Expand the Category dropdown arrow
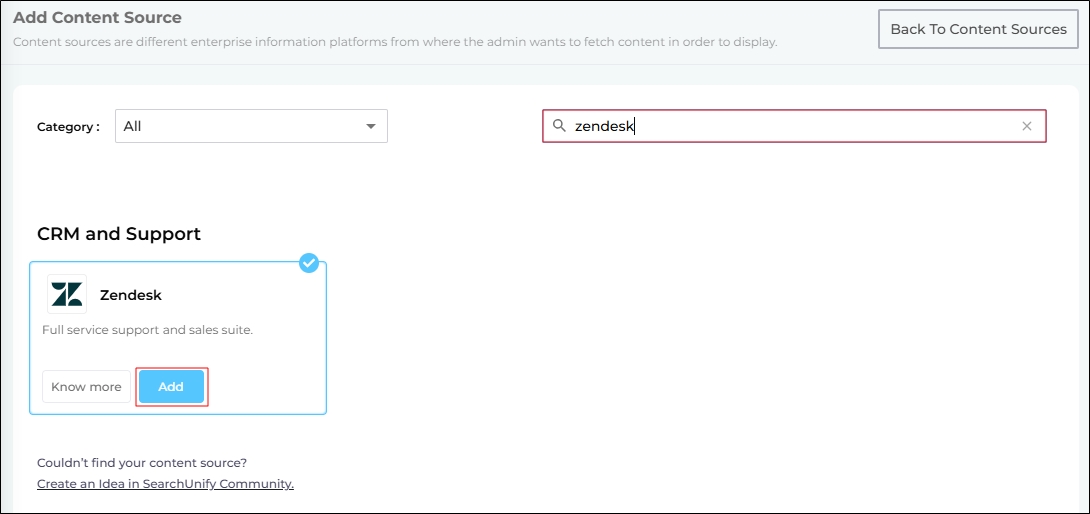The width and height of the screenshot is (1090, 514). pos(371,127)
